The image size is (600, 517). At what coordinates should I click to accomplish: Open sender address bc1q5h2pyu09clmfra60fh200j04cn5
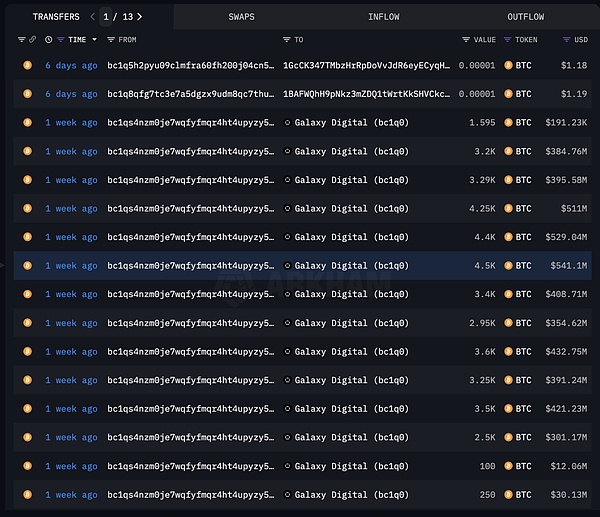(x=190, y=65)
